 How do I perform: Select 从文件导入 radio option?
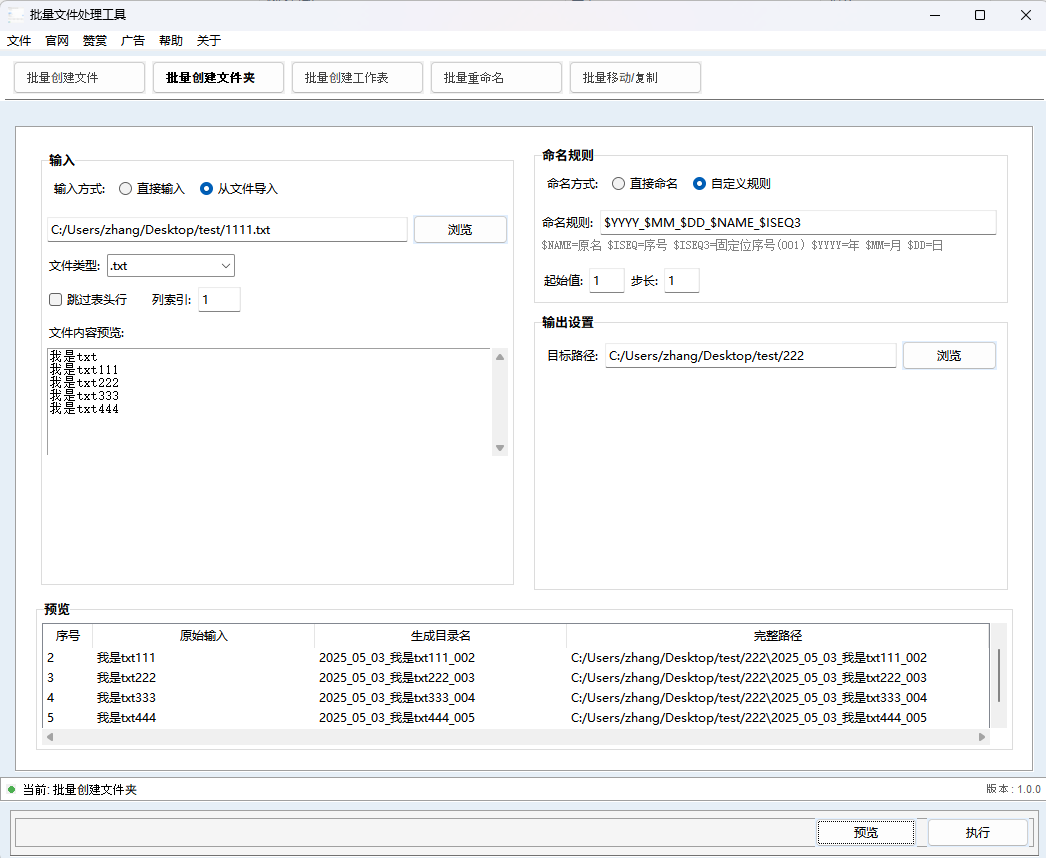click(x=207, y=188)
